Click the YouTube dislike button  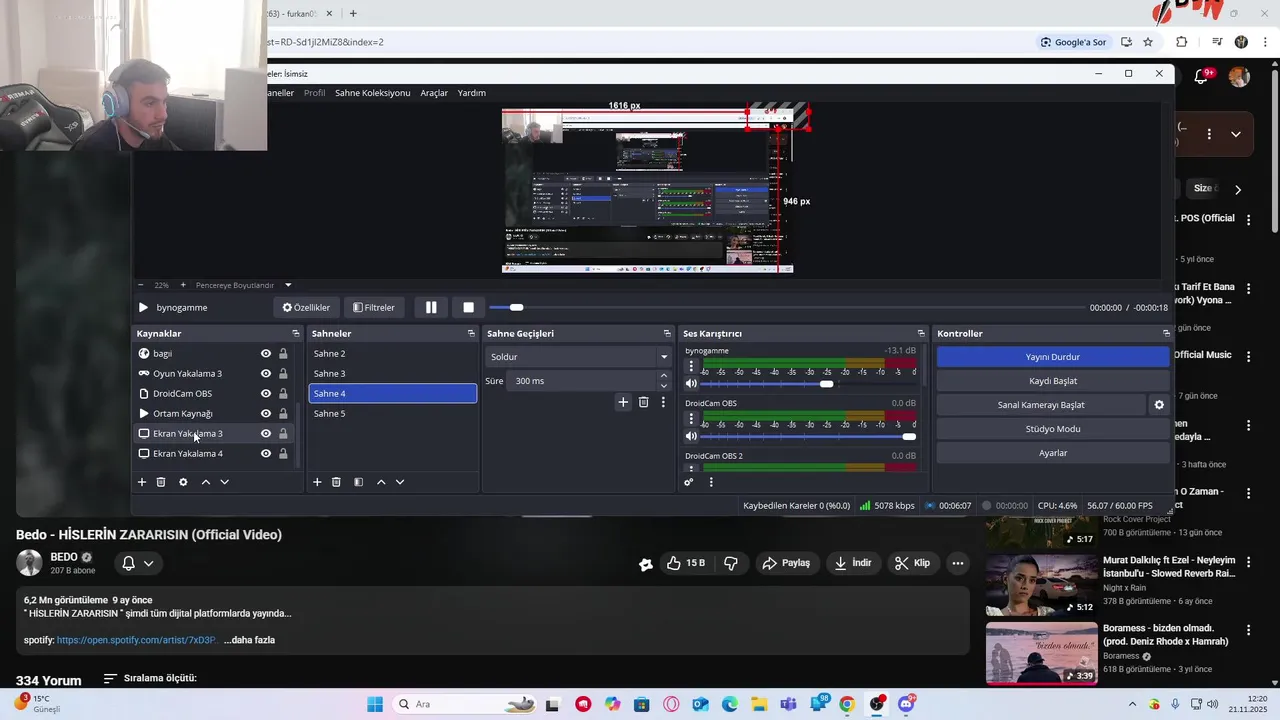pos(731,563)
